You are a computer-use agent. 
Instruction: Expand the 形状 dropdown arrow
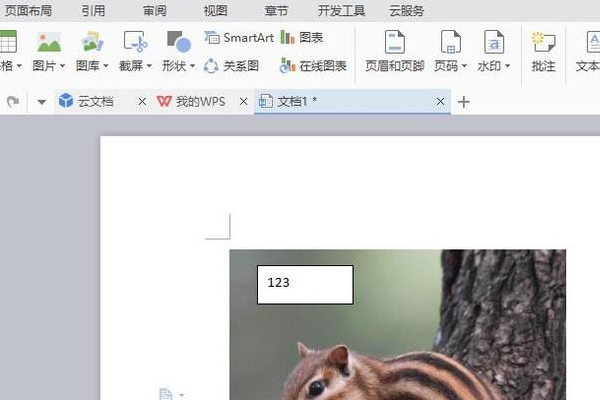pos(193,66)
